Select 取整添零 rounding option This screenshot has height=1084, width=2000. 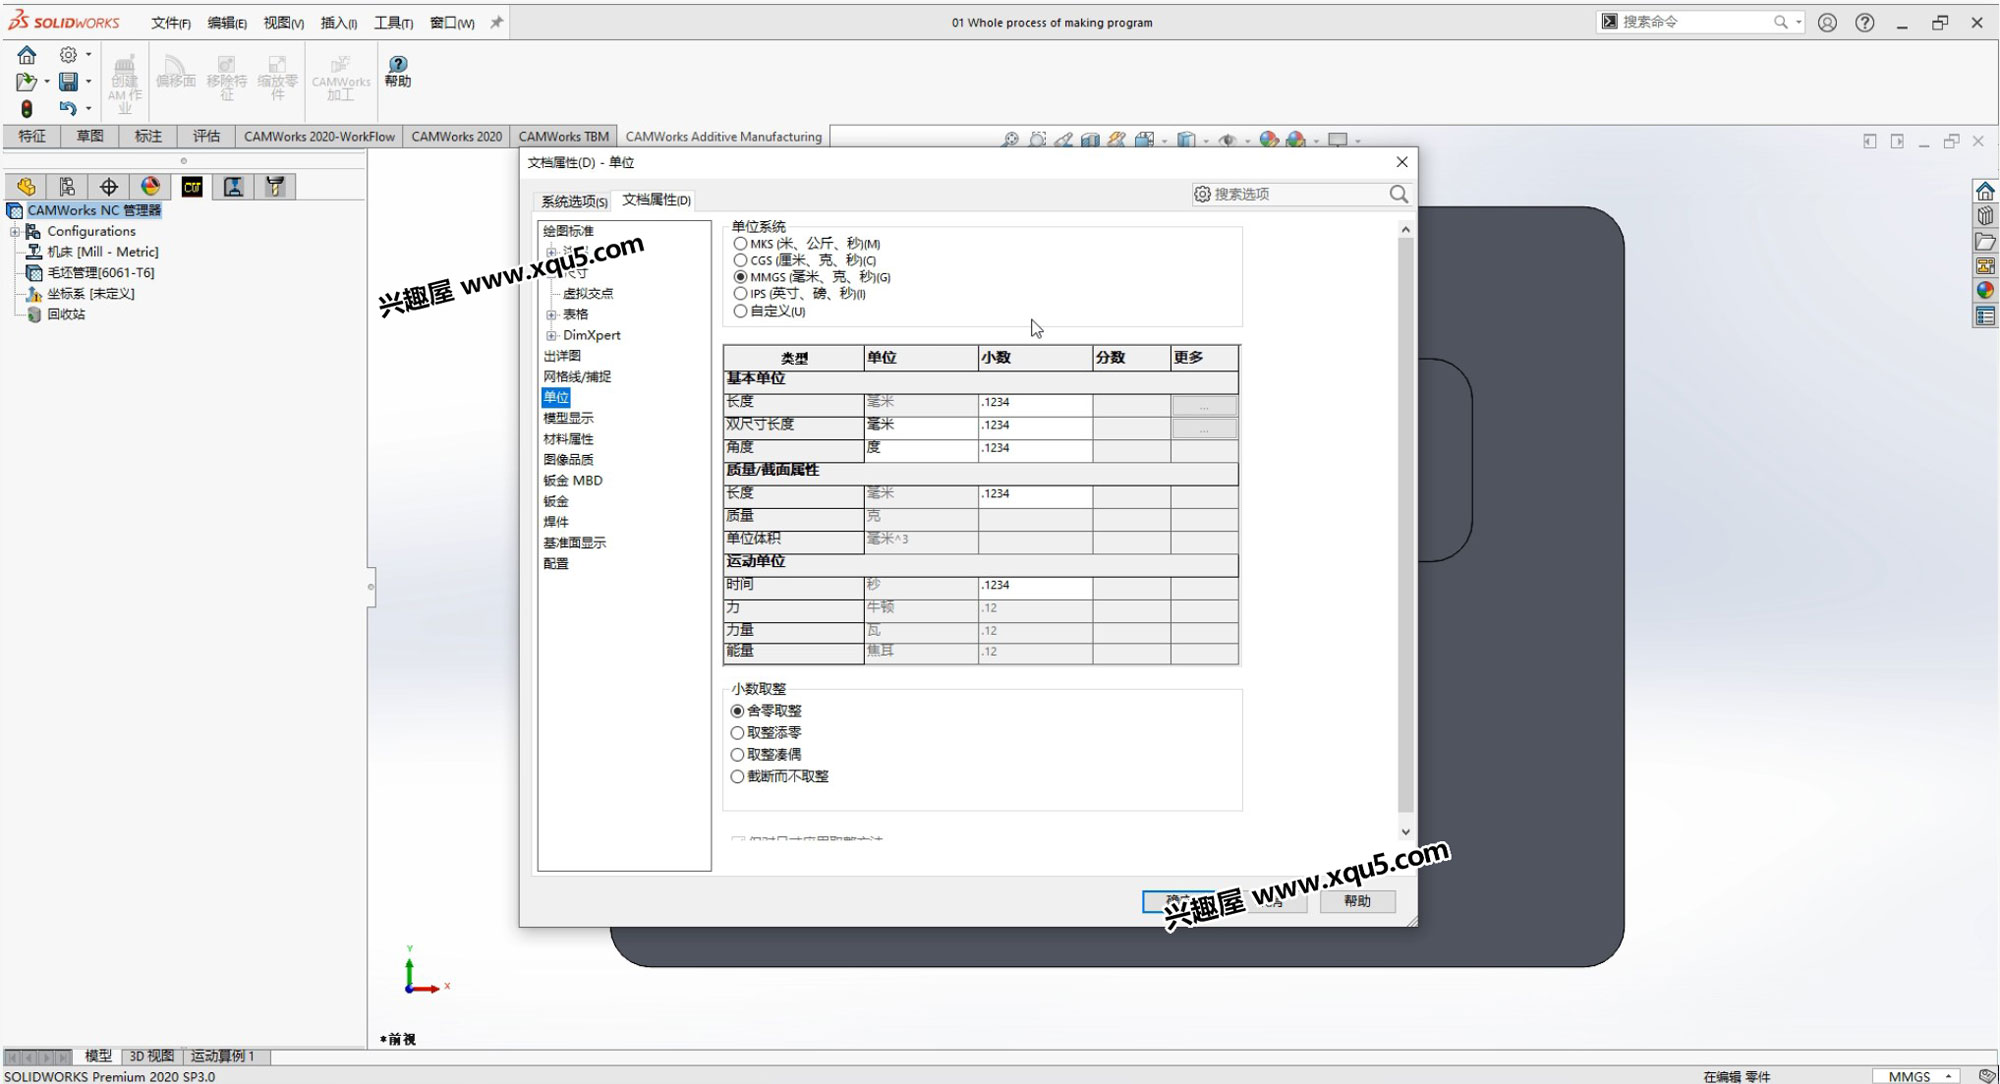coord(737,733)
